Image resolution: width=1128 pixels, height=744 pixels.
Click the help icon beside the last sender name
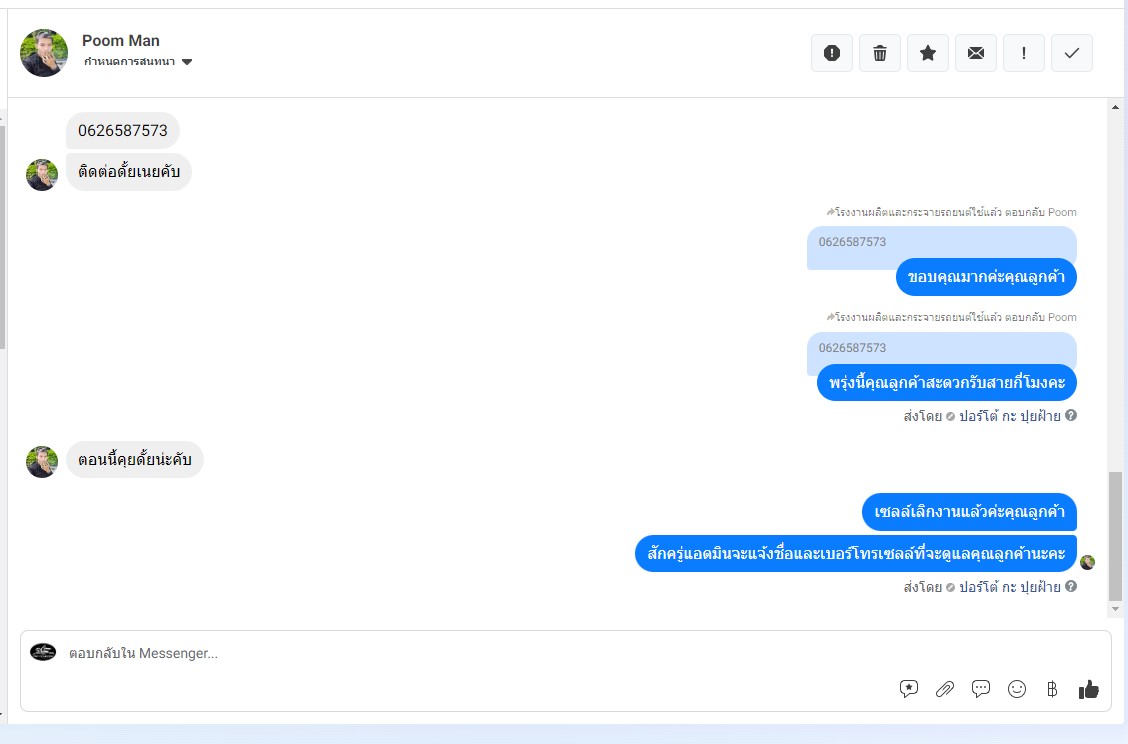point(1071,586)
